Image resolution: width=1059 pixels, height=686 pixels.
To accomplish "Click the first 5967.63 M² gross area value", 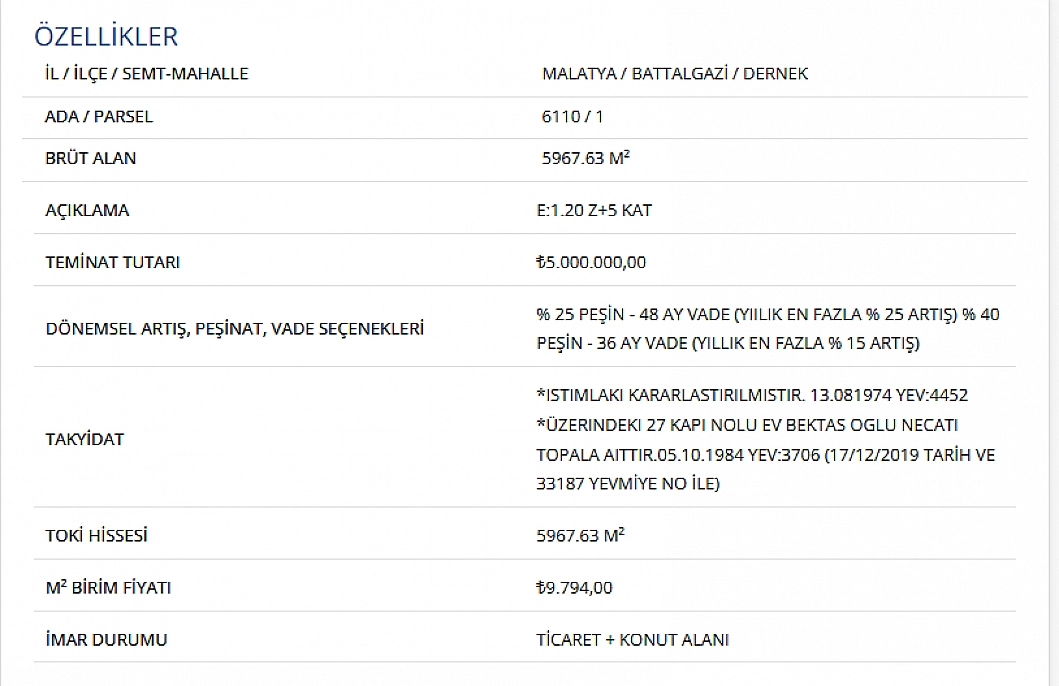I will 586,158.
